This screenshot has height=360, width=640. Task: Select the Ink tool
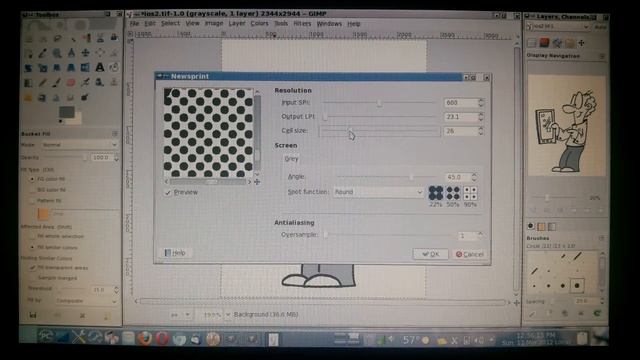[x=100, y=83]
